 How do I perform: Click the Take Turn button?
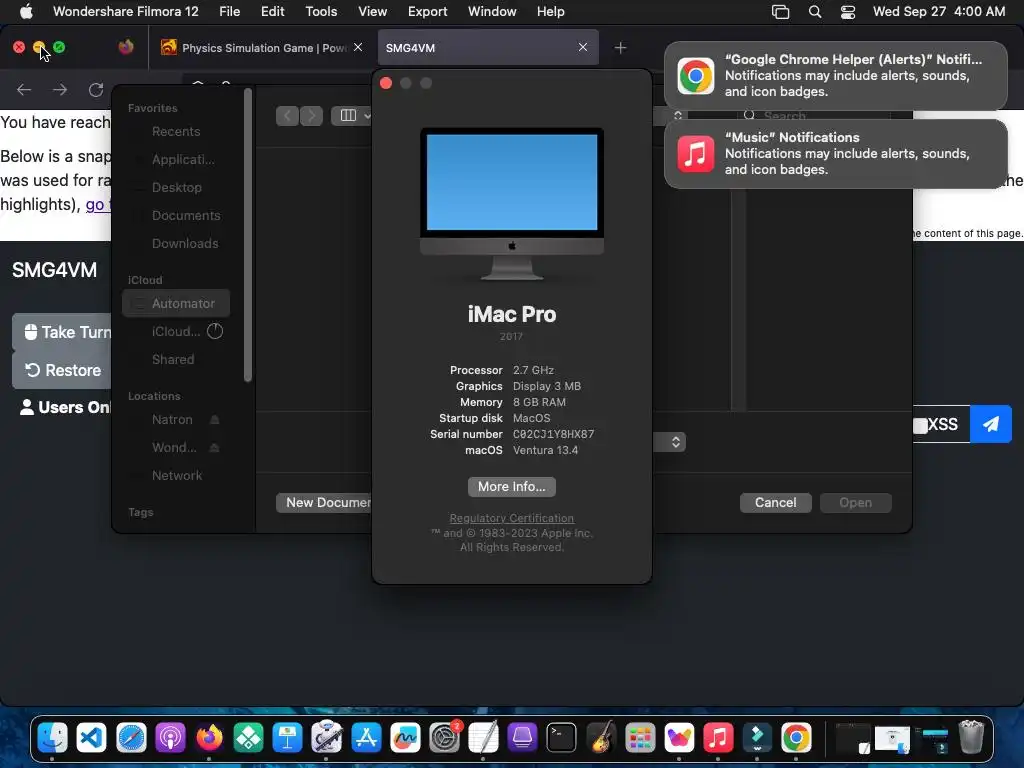[62, 332]
